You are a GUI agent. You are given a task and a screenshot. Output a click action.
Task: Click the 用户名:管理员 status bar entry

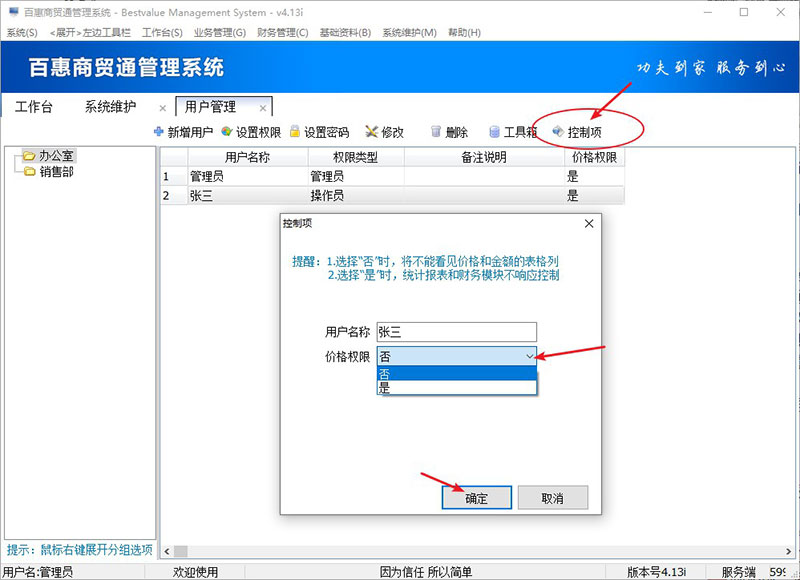pos(38,572)
